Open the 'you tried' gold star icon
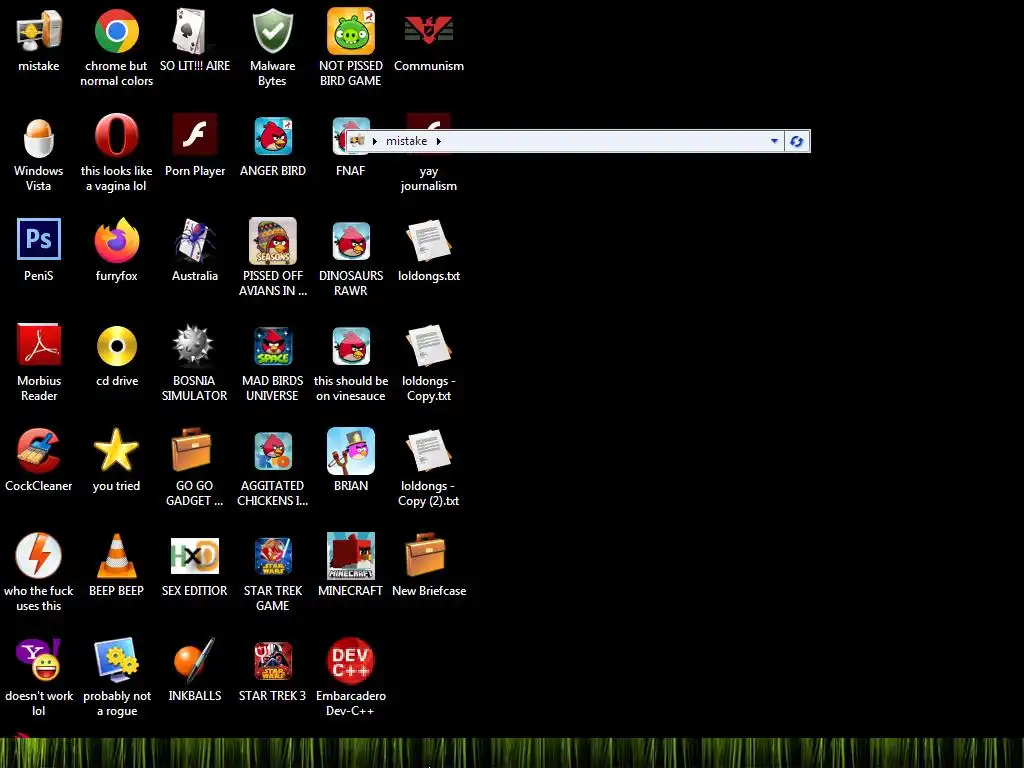This screenshot has height=768, width=1024. (x=116, y=450)
